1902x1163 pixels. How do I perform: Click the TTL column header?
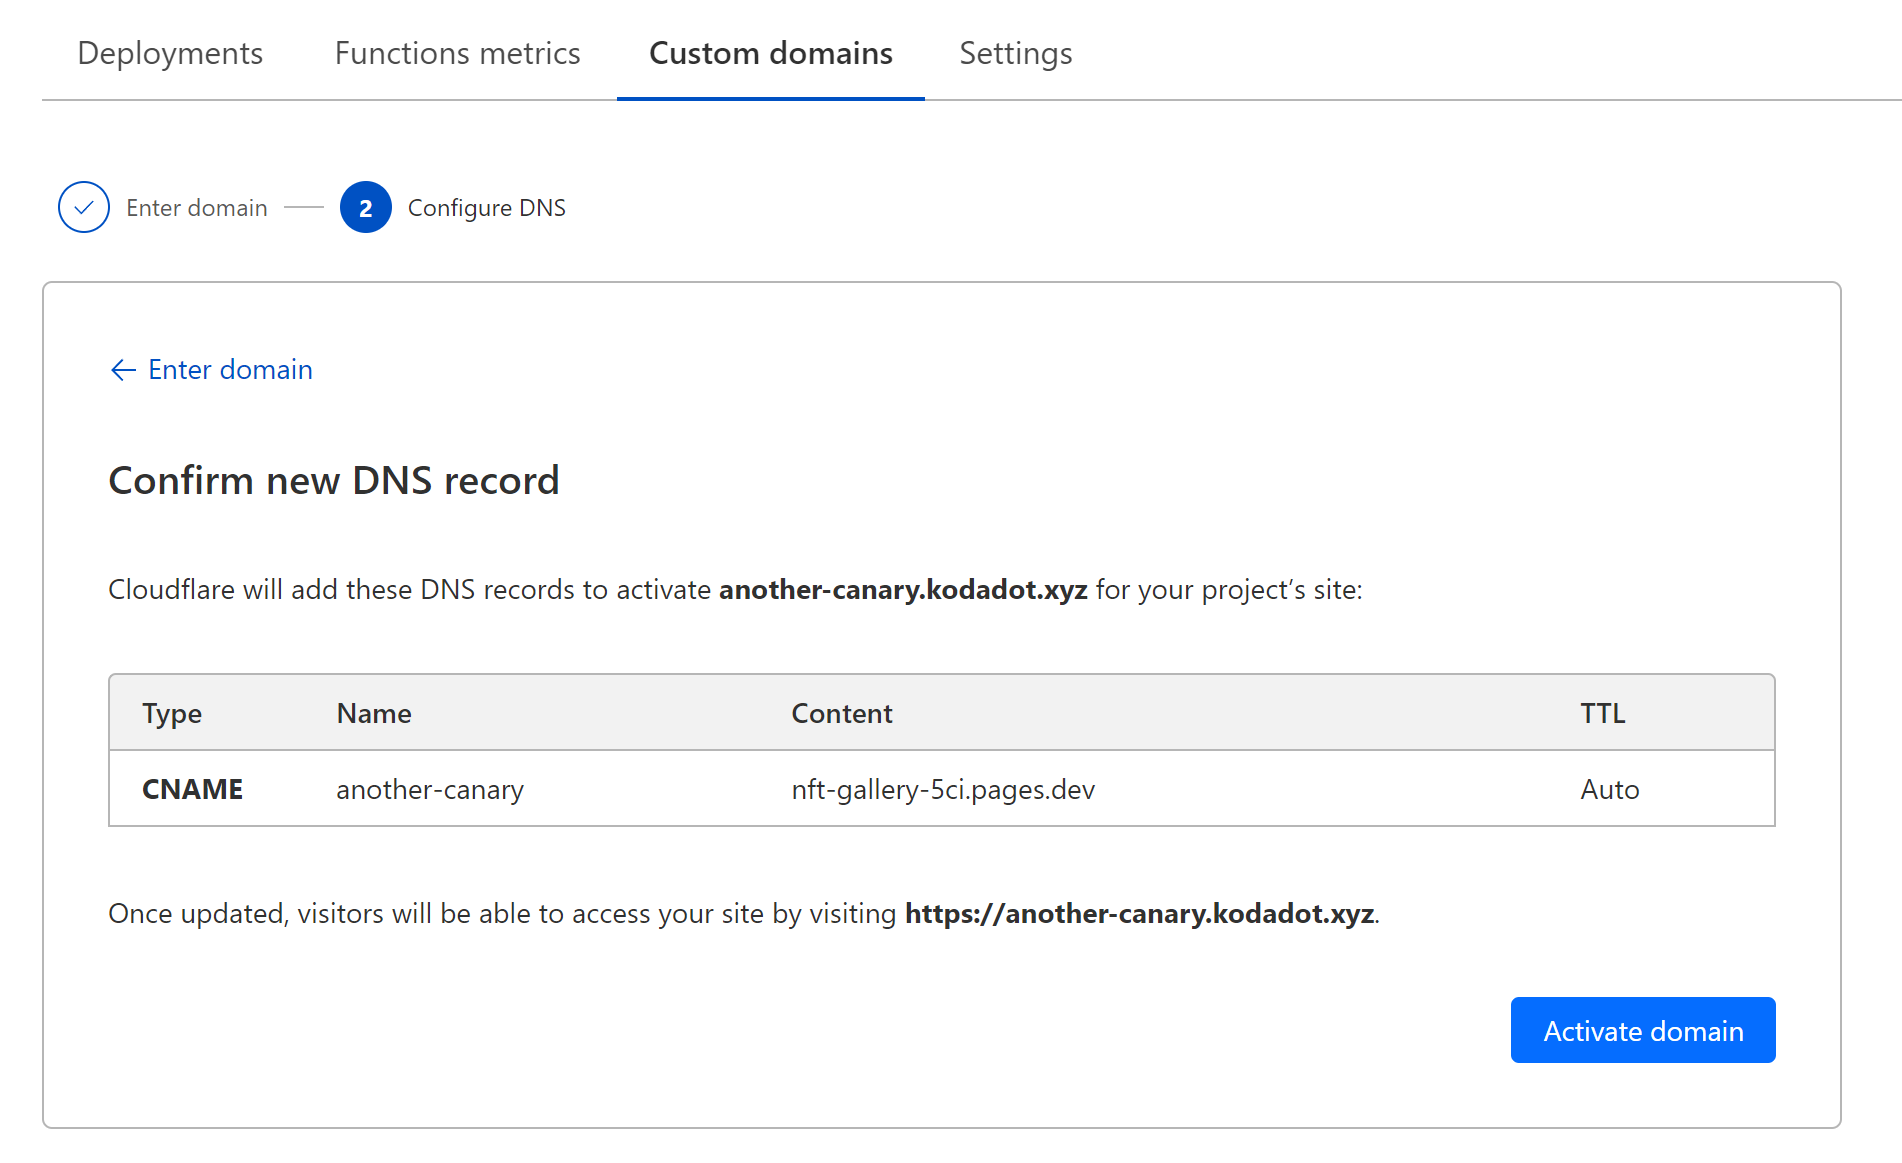tap(1603, 713)
